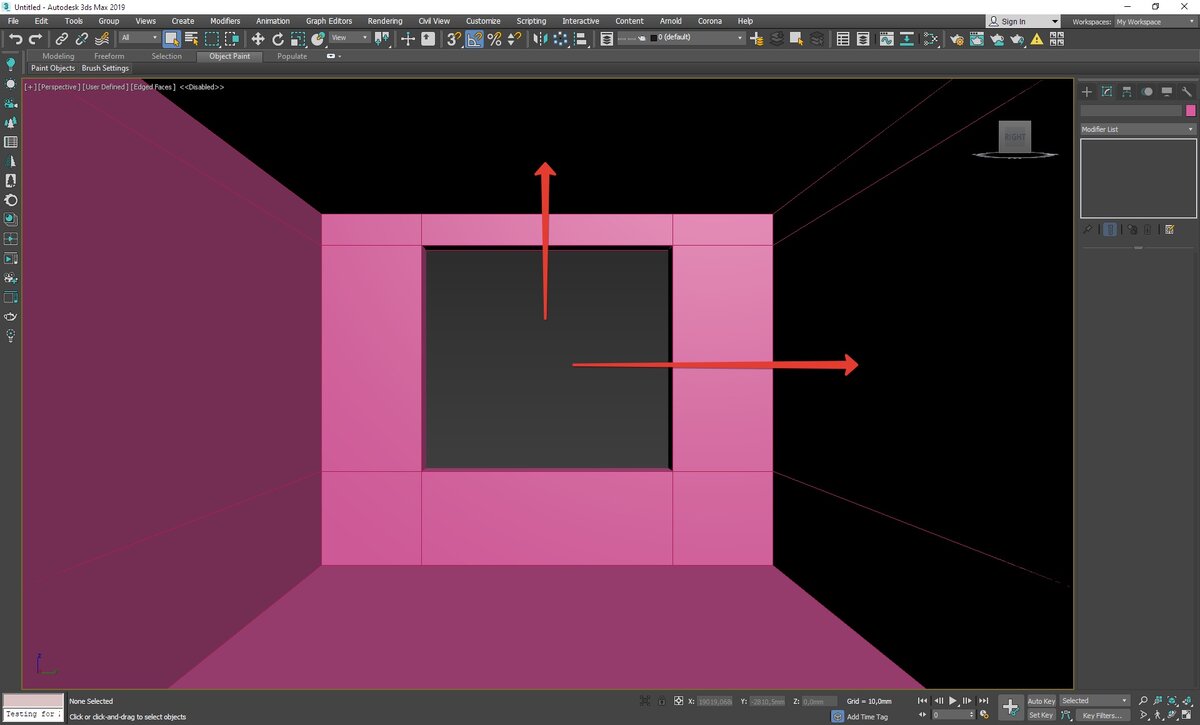The image size is (1200, 725).
Task: Click the pink object color swatch
Action: click(1191, 111)
